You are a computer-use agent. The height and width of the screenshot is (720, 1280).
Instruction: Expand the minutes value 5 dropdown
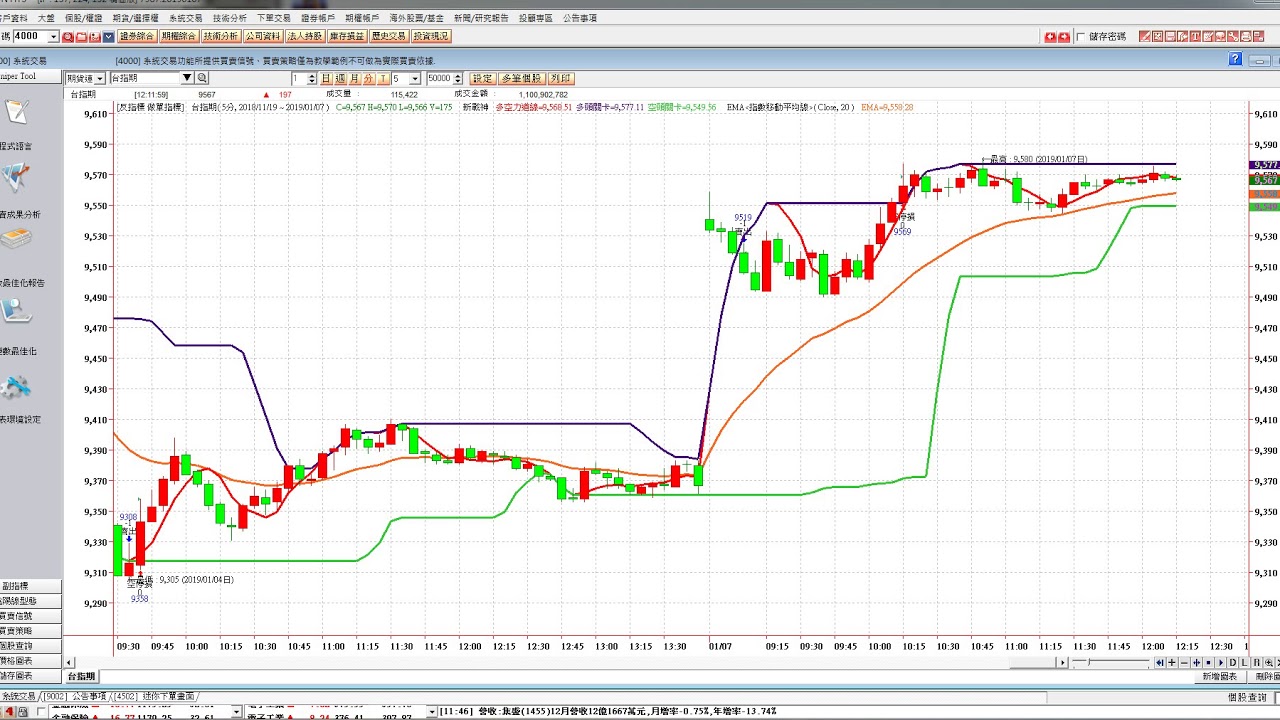point(414,77)
